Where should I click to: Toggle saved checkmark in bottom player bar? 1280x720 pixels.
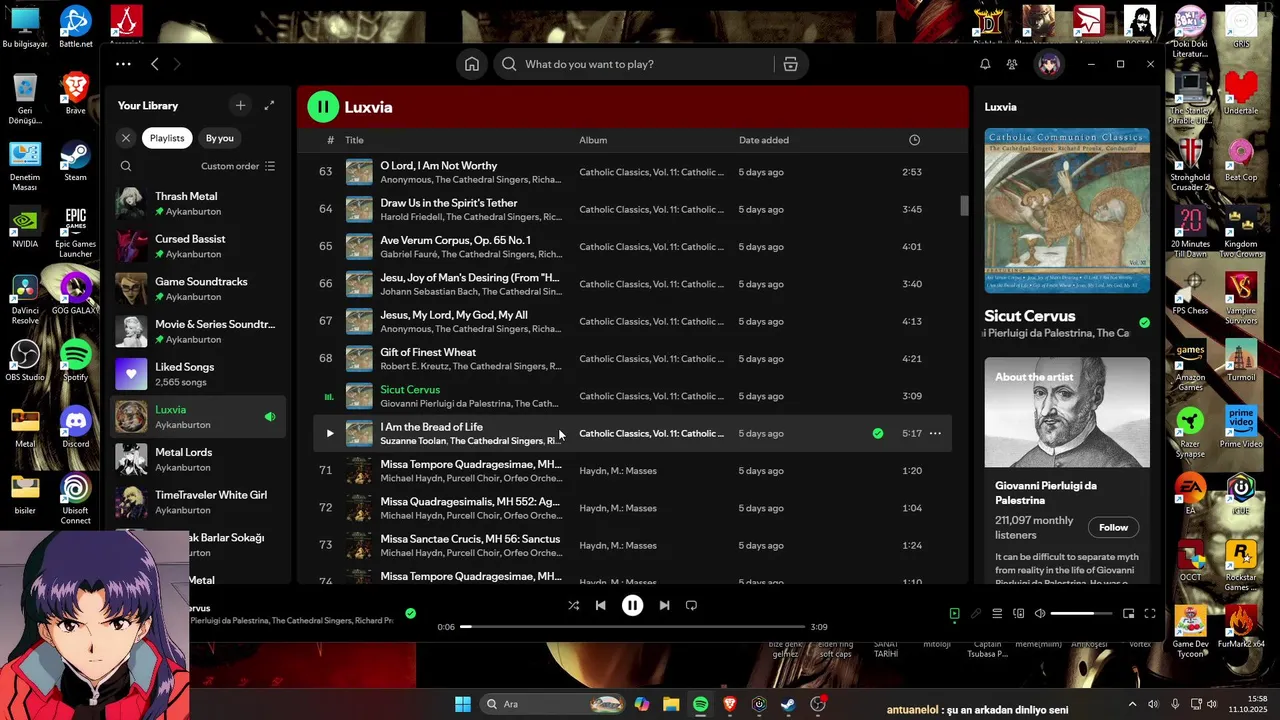click(x=410, y=613)
